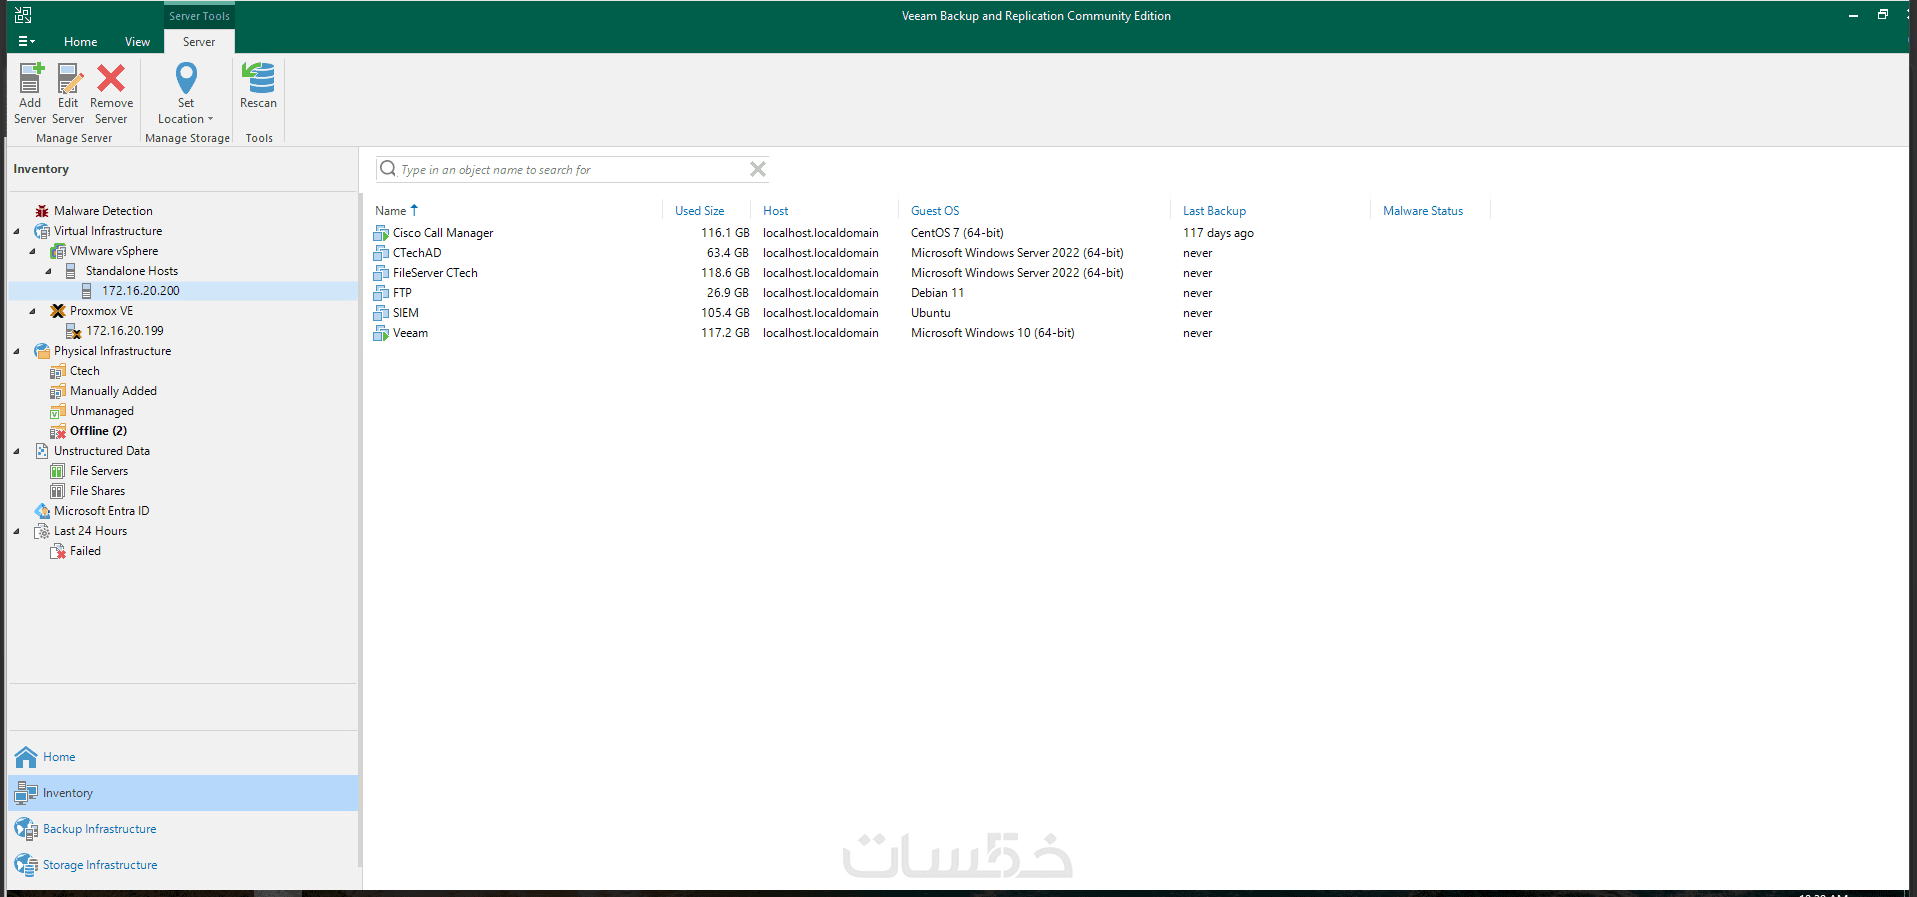This screenshot has width=1917, height=897.
Task: Sort the list by Malware Status column header
Action: pos(1423,211)
